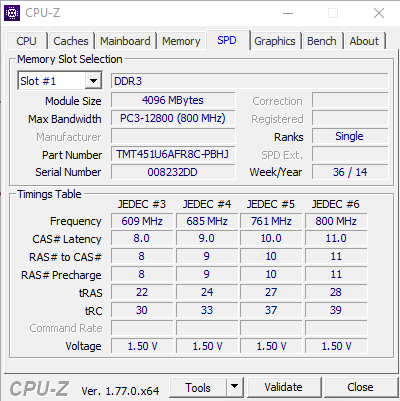Click the Serial Number field 008232DD

[x=173, y=172]
